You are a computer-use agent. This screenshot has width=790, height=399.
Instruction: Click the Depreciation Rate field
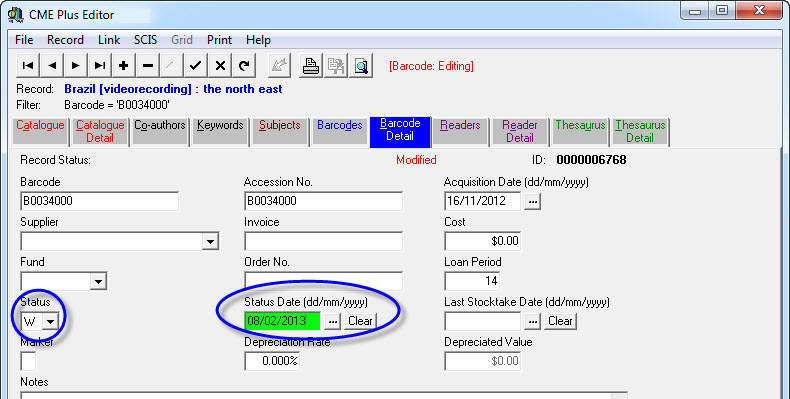pos(272,361)
